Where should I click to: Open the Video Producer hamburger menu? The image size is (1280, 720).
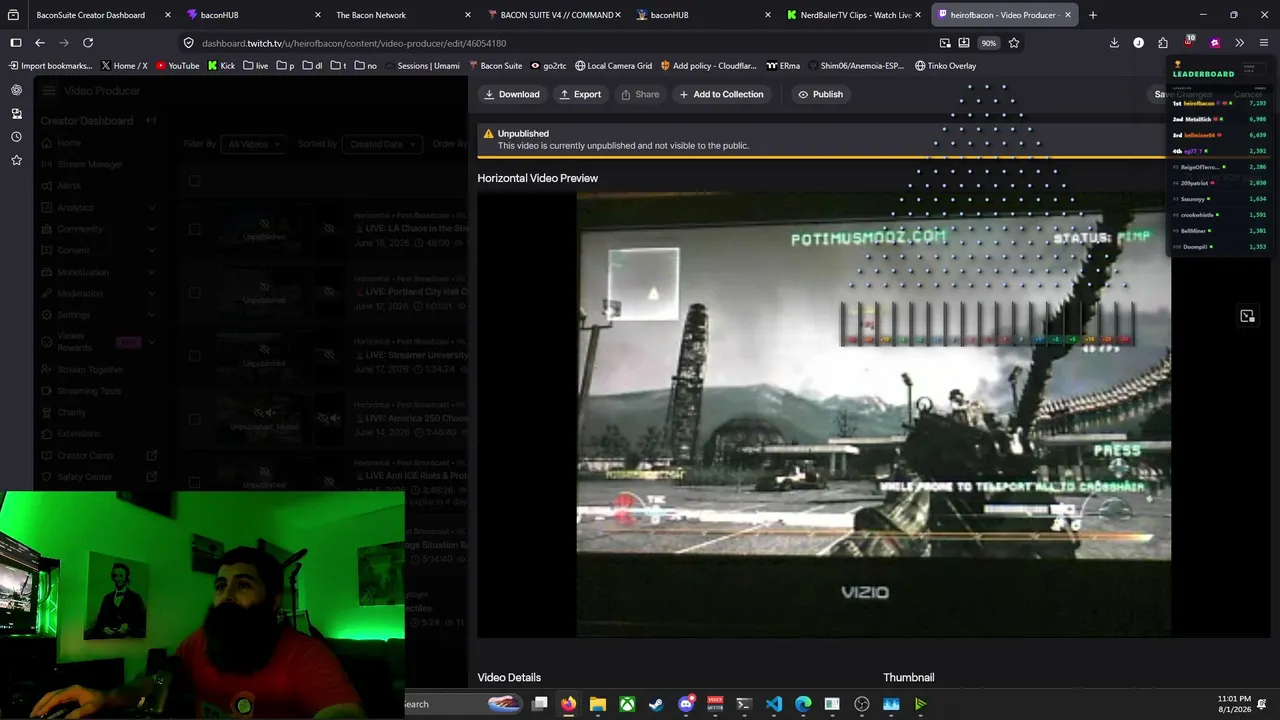pyautogui.click(x=49, y=91)
